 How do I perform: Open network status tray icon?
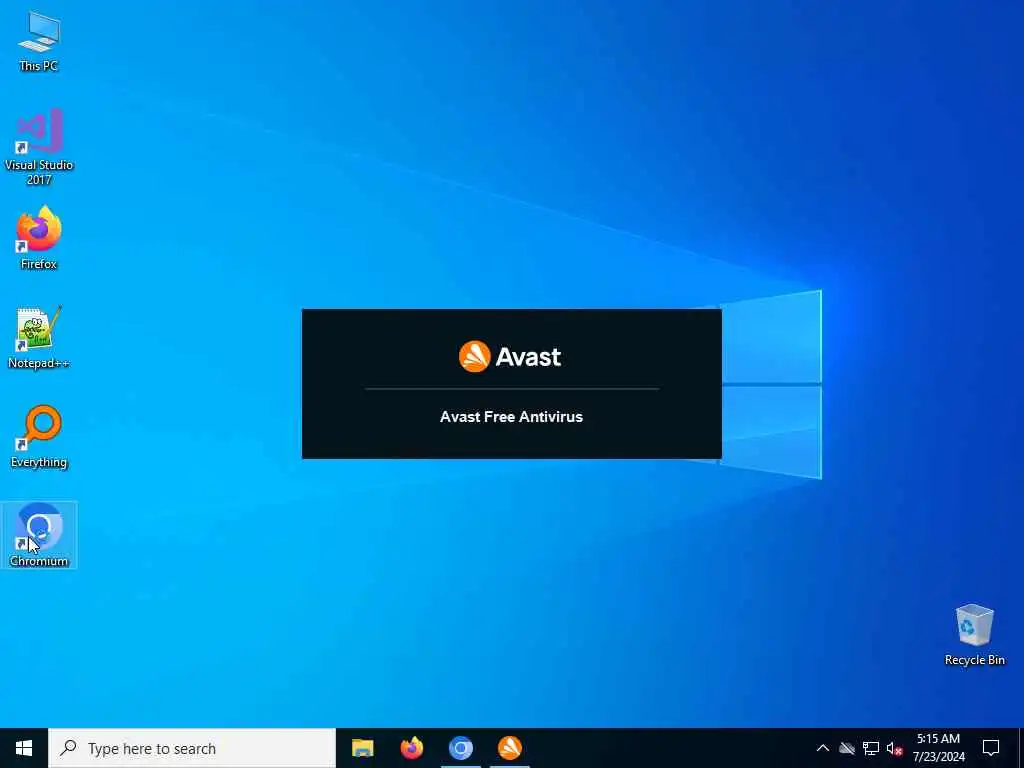click(x=871, y=748)
